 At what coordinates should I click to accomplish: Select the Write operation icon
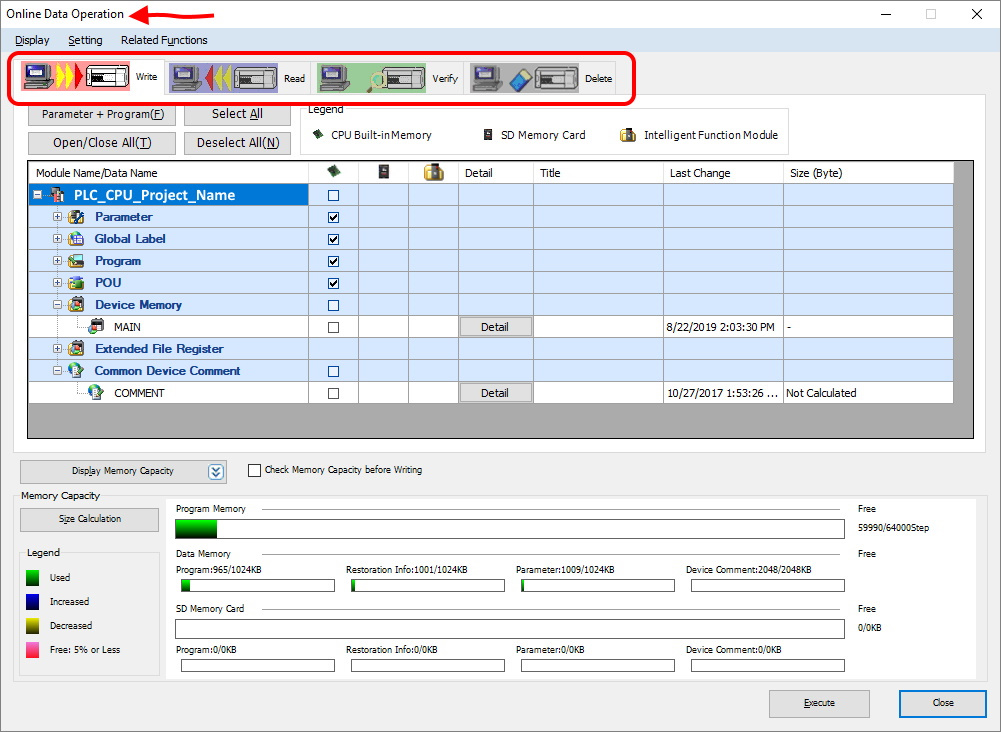75,76
